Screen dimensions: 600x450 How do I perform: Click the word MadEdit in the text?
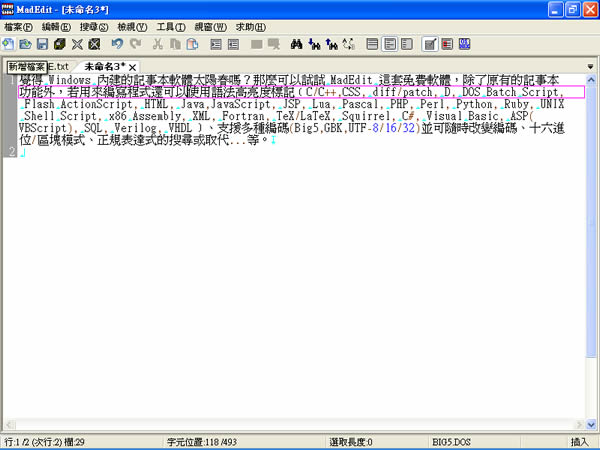(351, 80)
